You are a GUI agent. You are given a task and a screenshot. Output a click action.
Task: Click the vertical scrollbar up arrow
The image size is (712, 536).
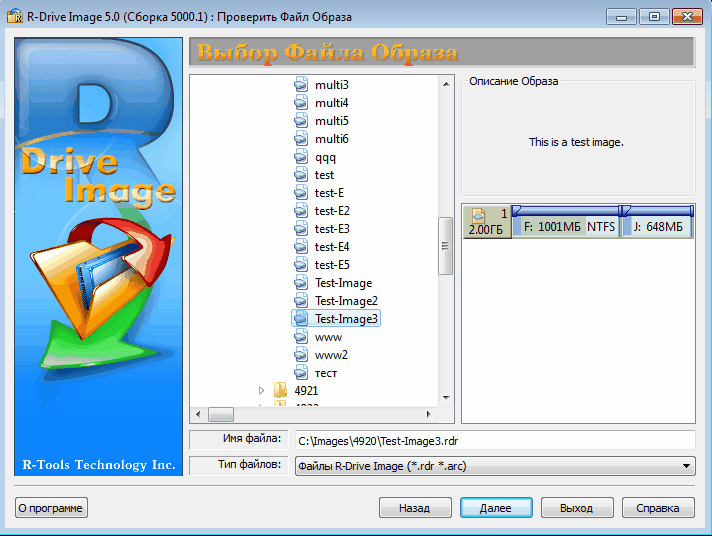click(x=446, y=84)
